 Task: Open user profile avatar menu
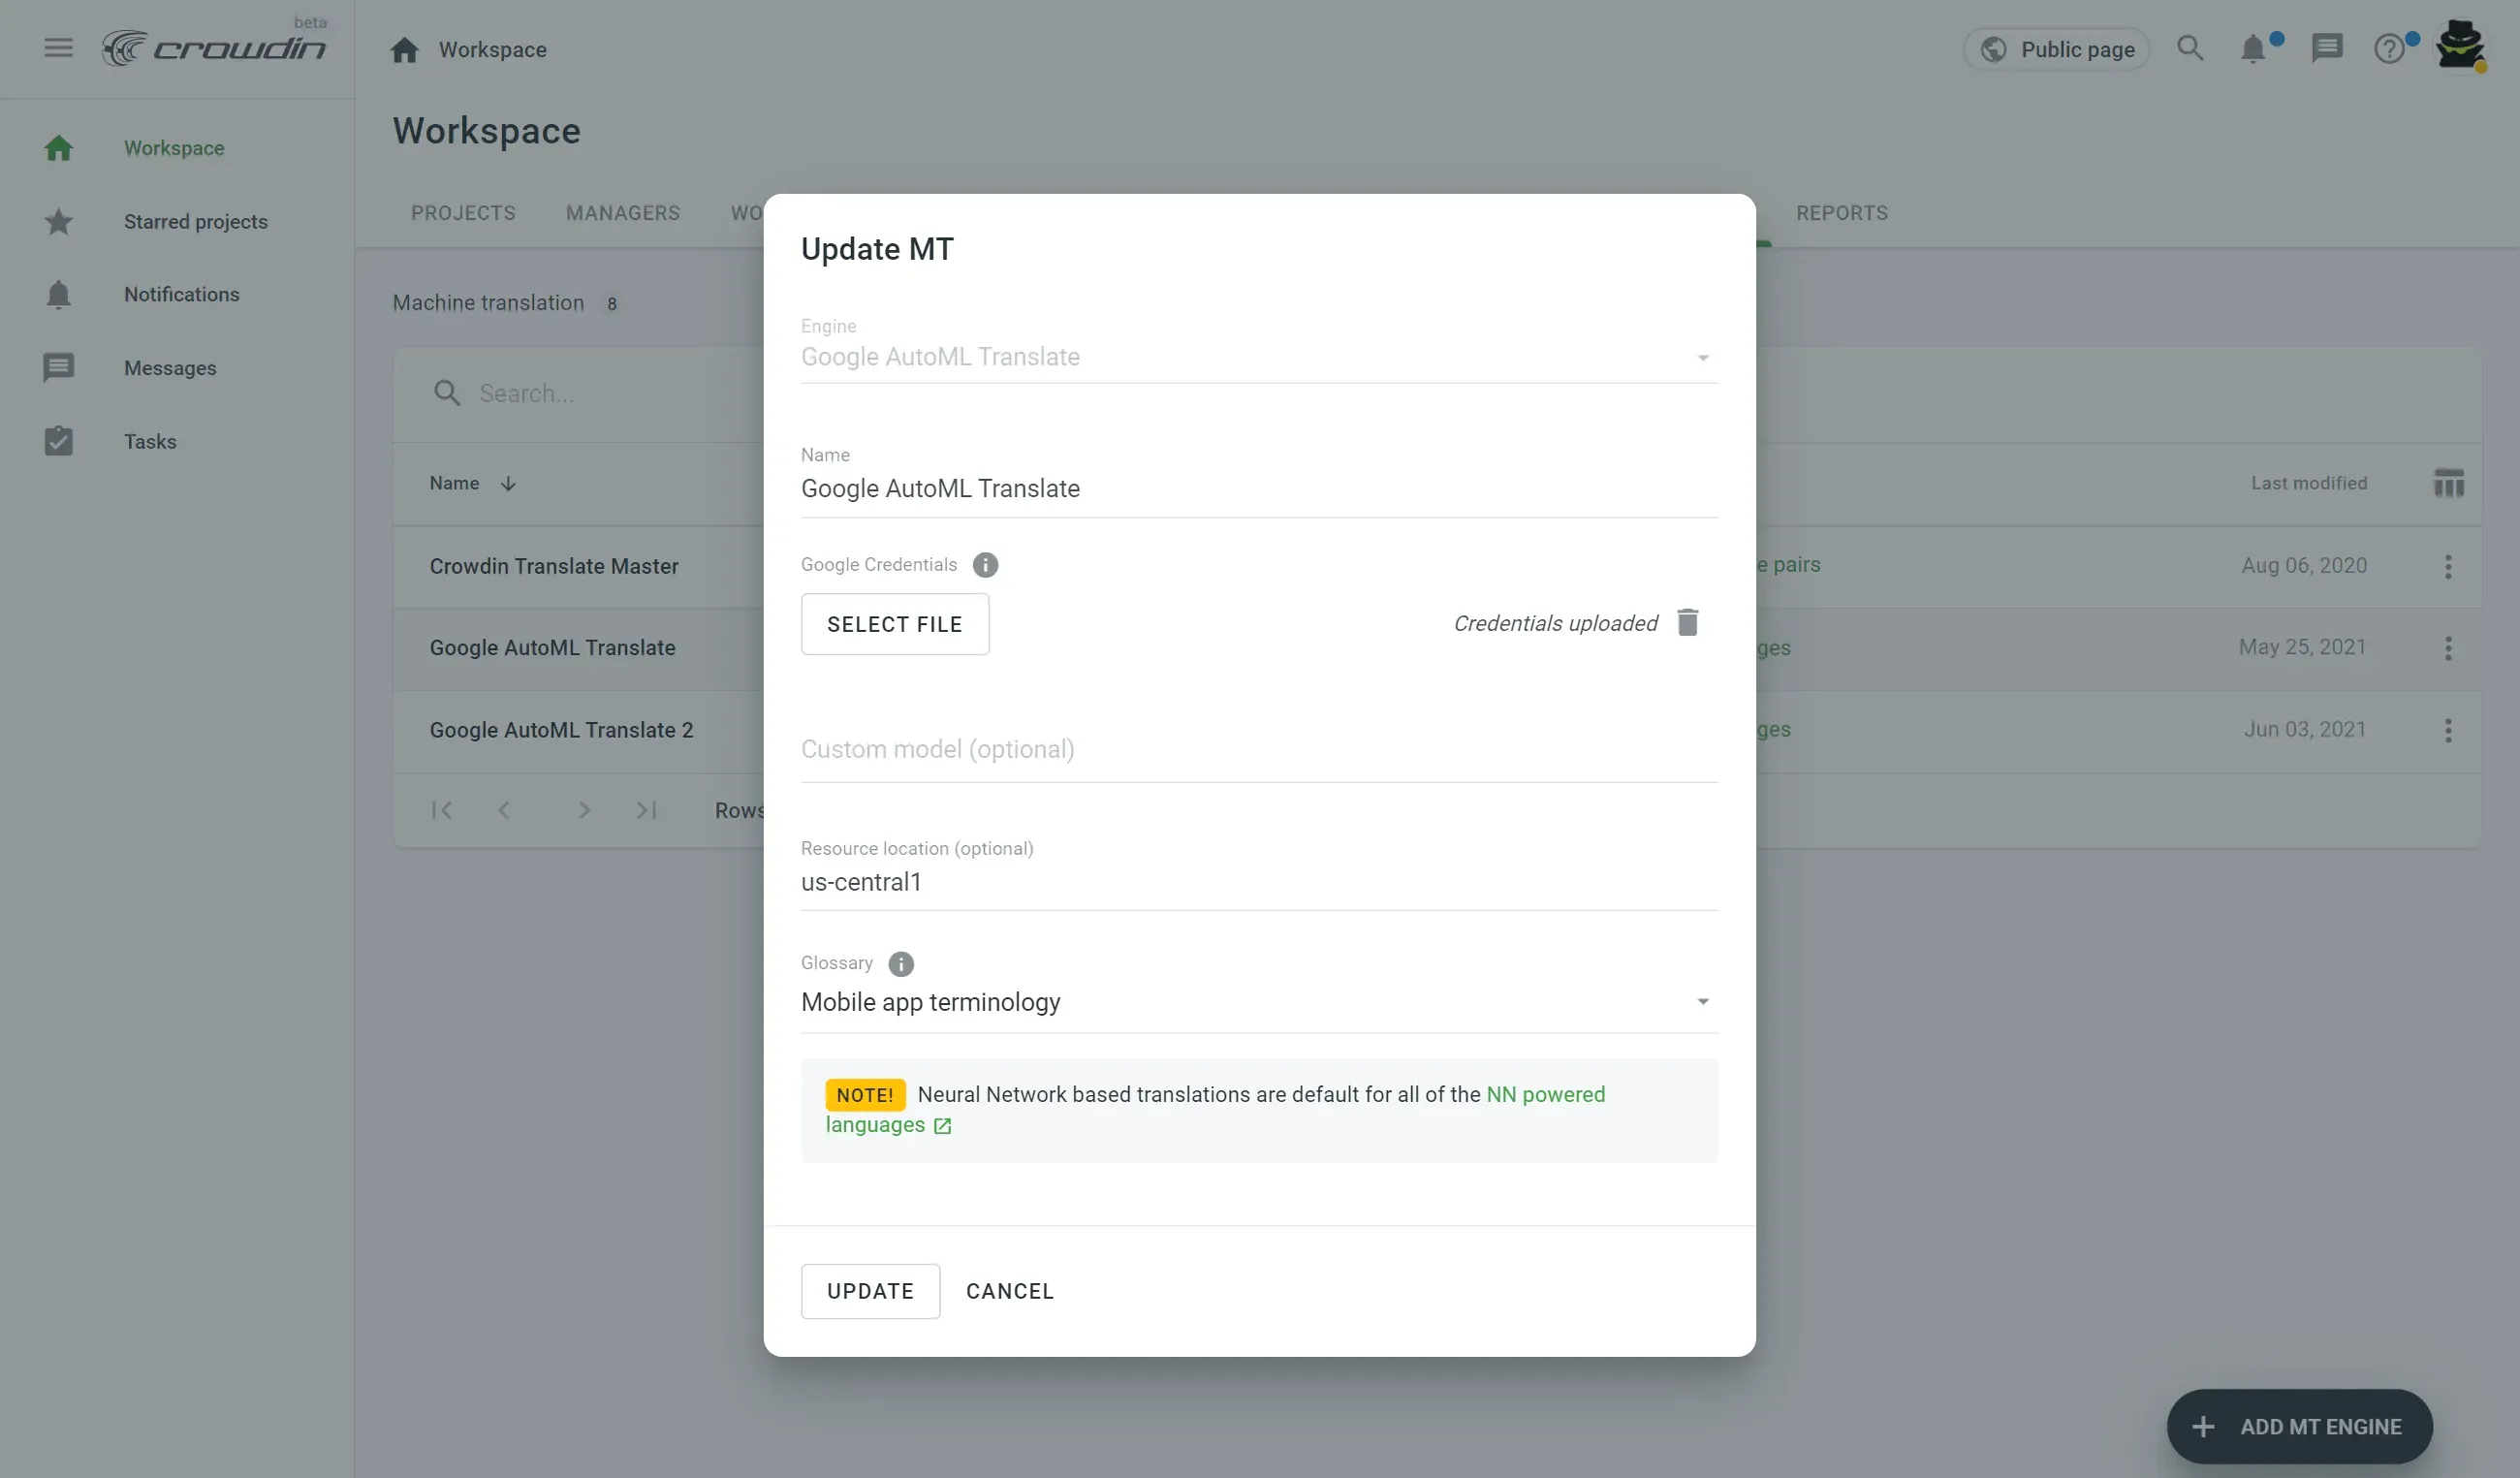2459,47
